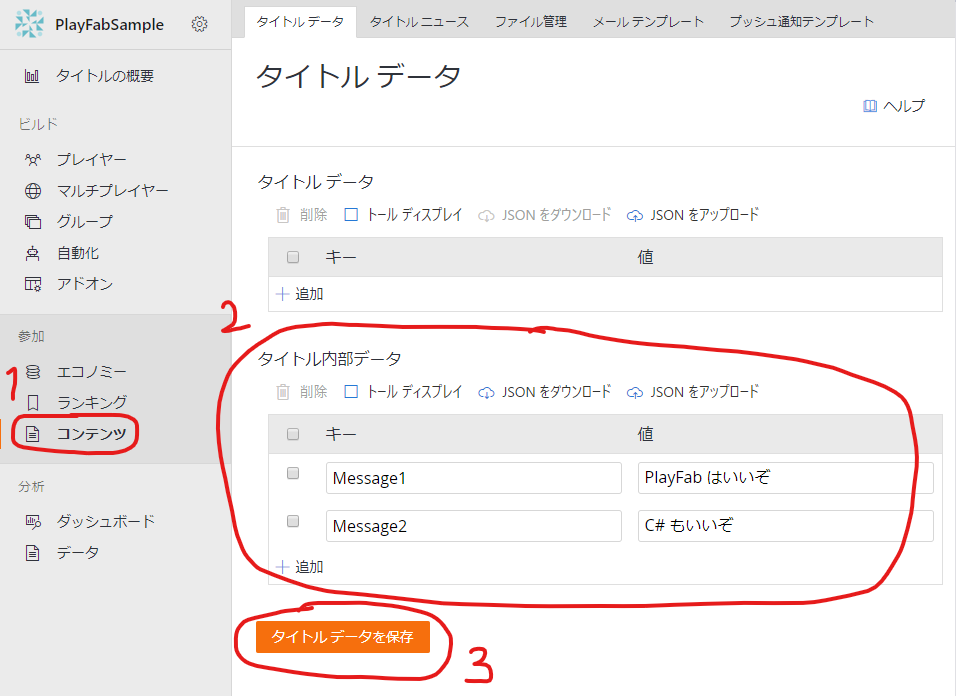Screen dimensions: 956x696
Task: Click the bar-chart icon beside タイトルの概要
Action: (x=32, y=76)
